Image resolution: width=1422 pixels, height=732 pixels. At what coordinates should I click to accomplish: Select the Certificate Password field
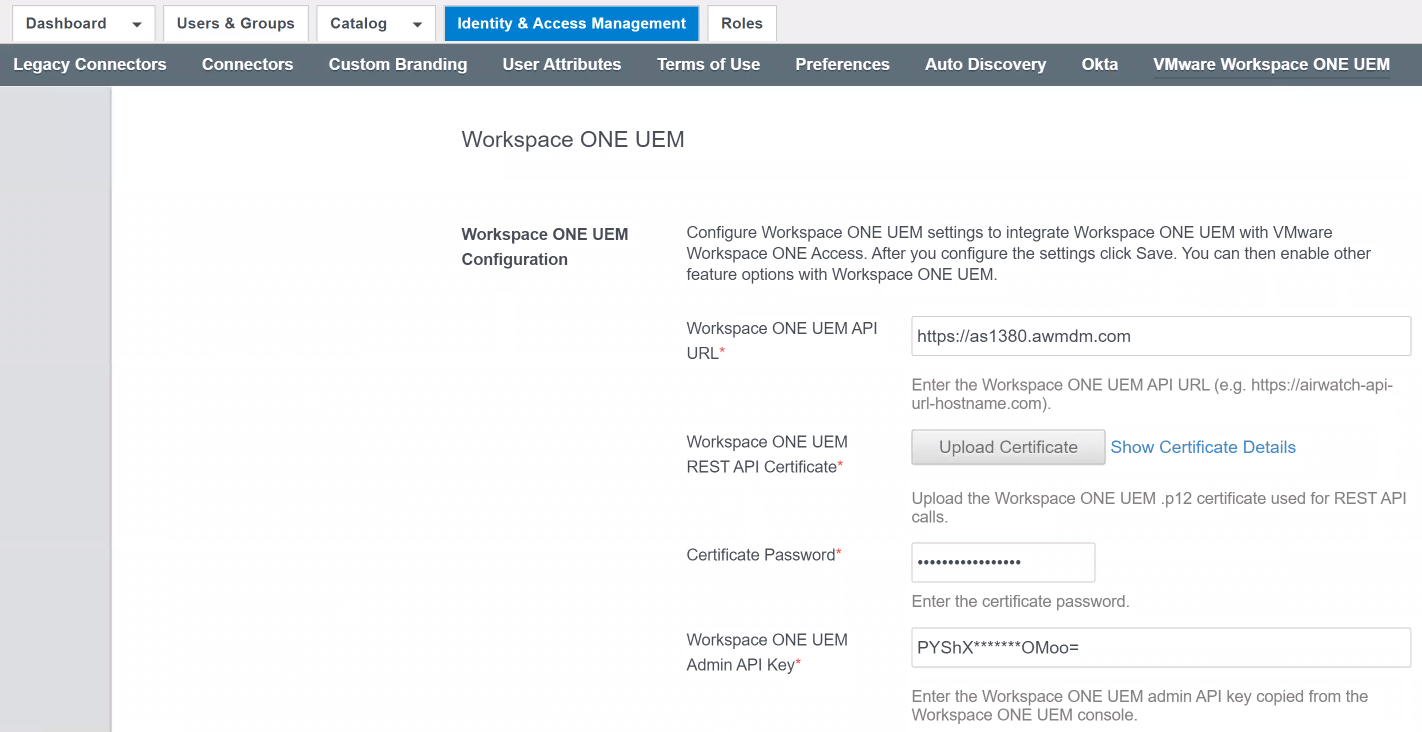click(1002, 562)
